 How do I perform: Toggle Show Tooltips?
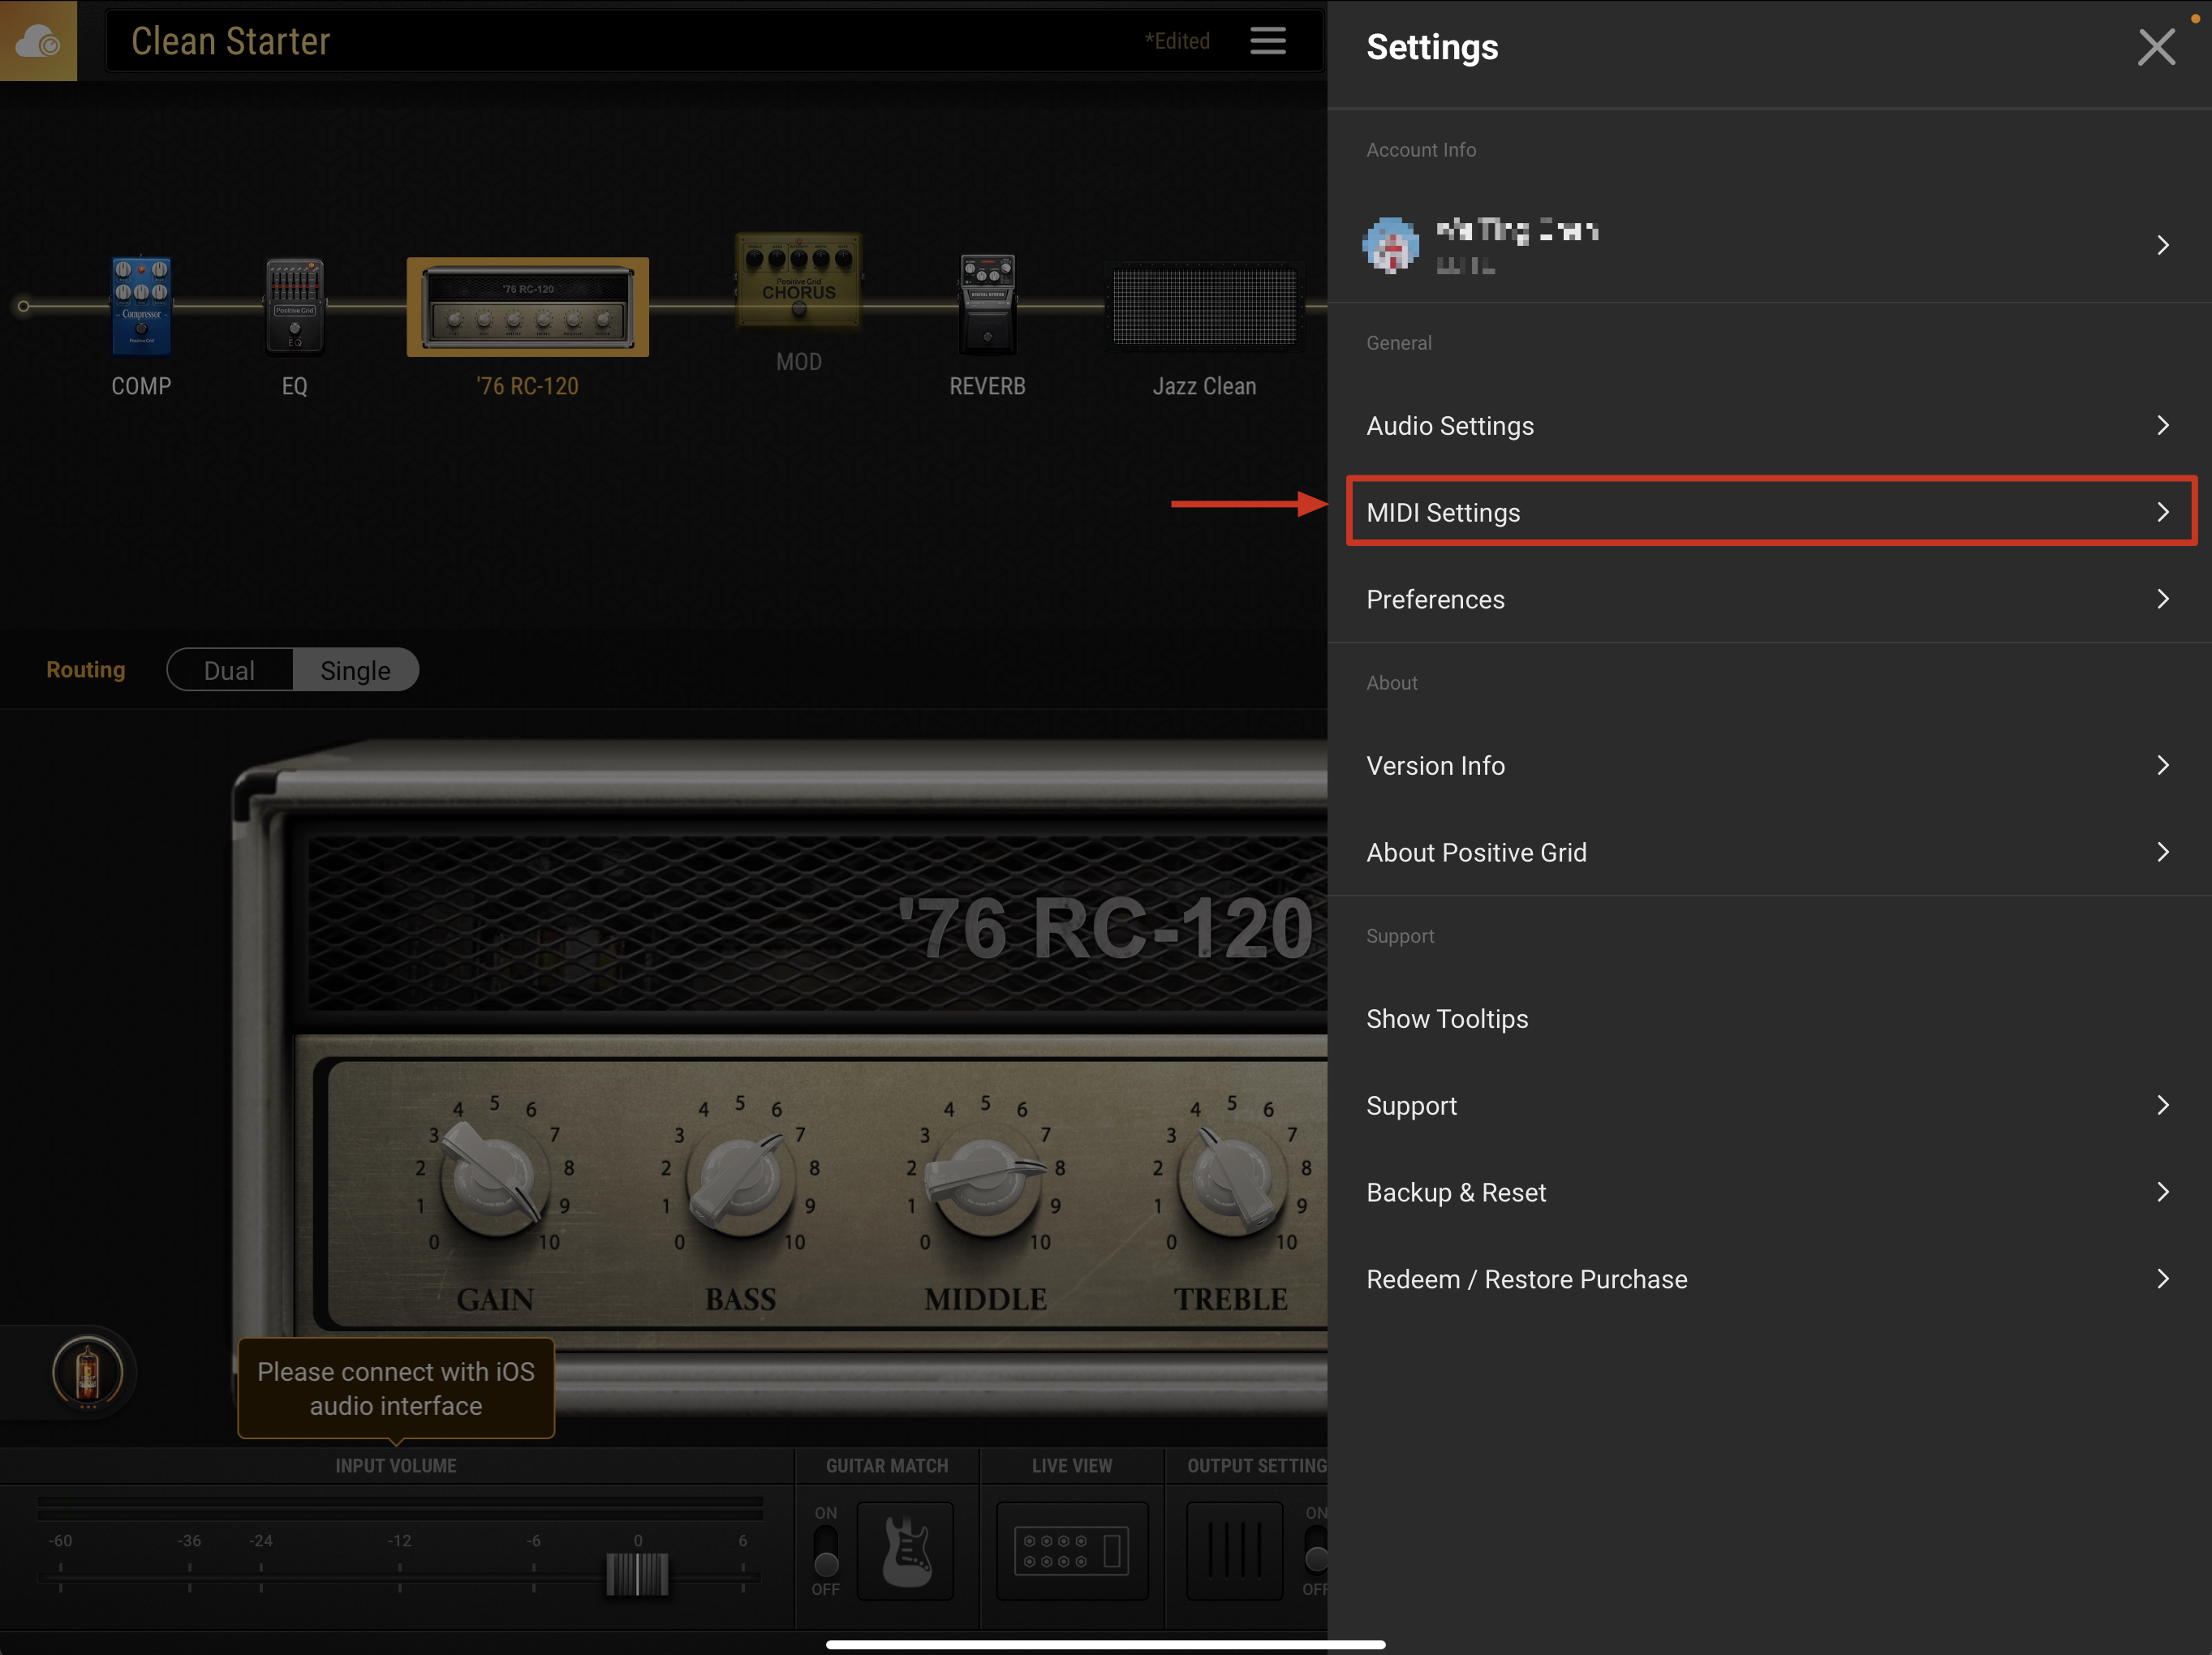[1770, 1019]
